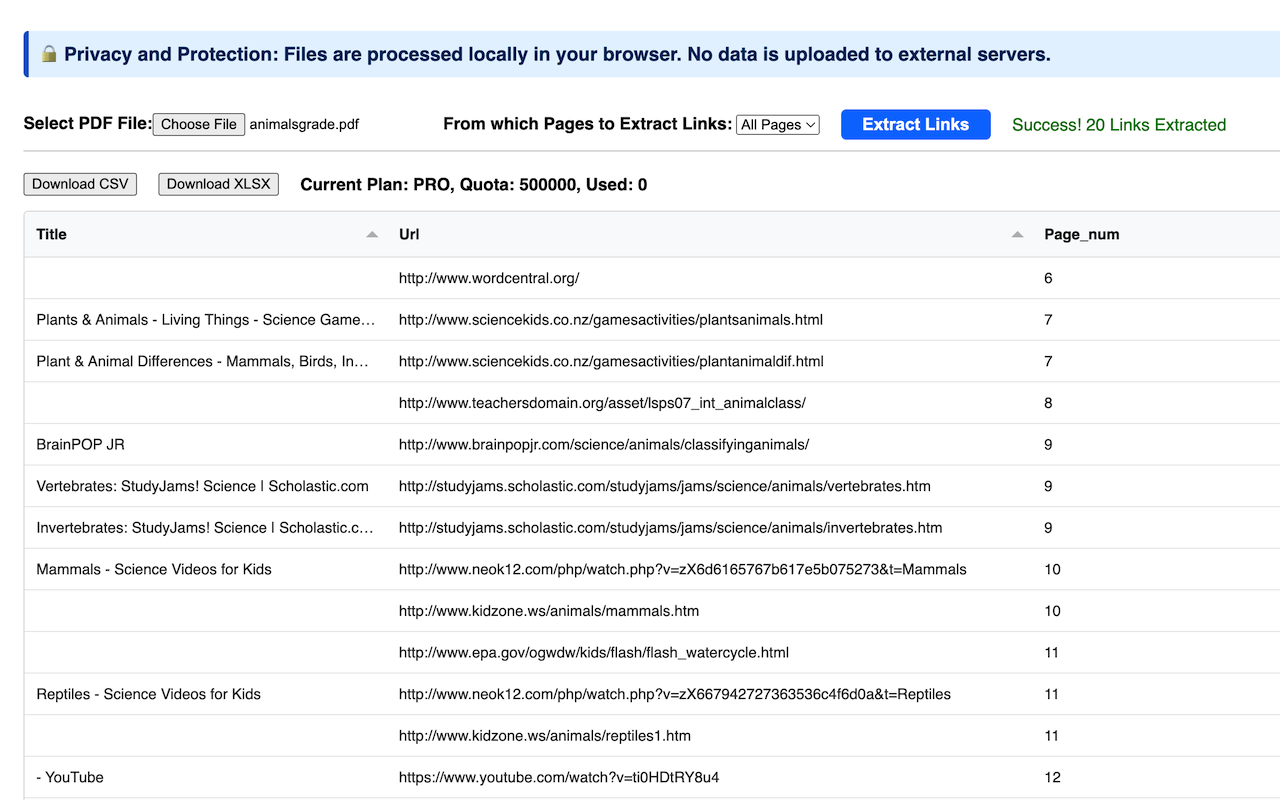The width and height of the screenshot is (1280, 800).
Task: Click the Page_num column header
Action: [1081, 234]
